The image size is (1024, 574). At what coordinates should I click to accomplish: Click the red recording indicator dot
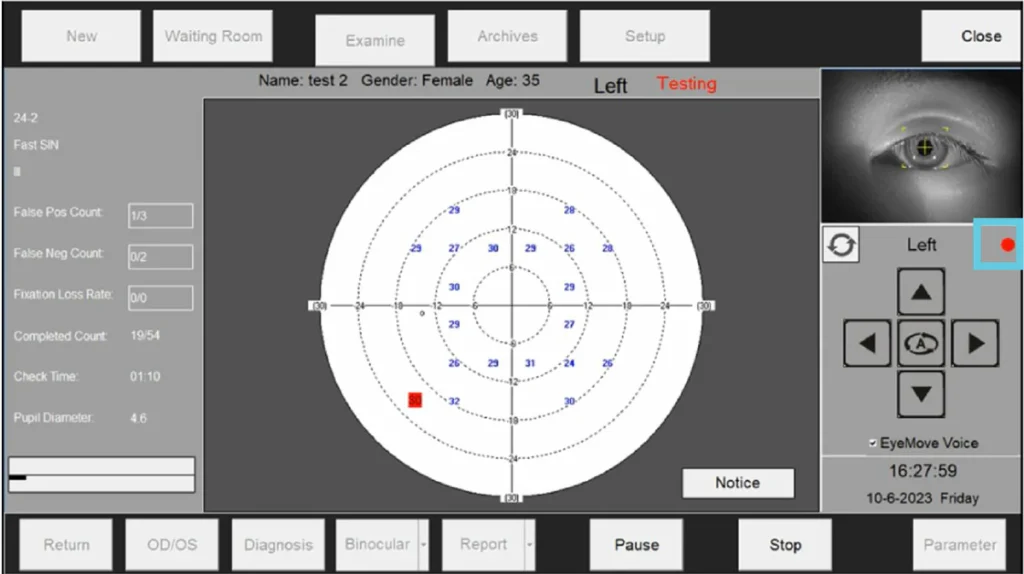point(1007,245)
